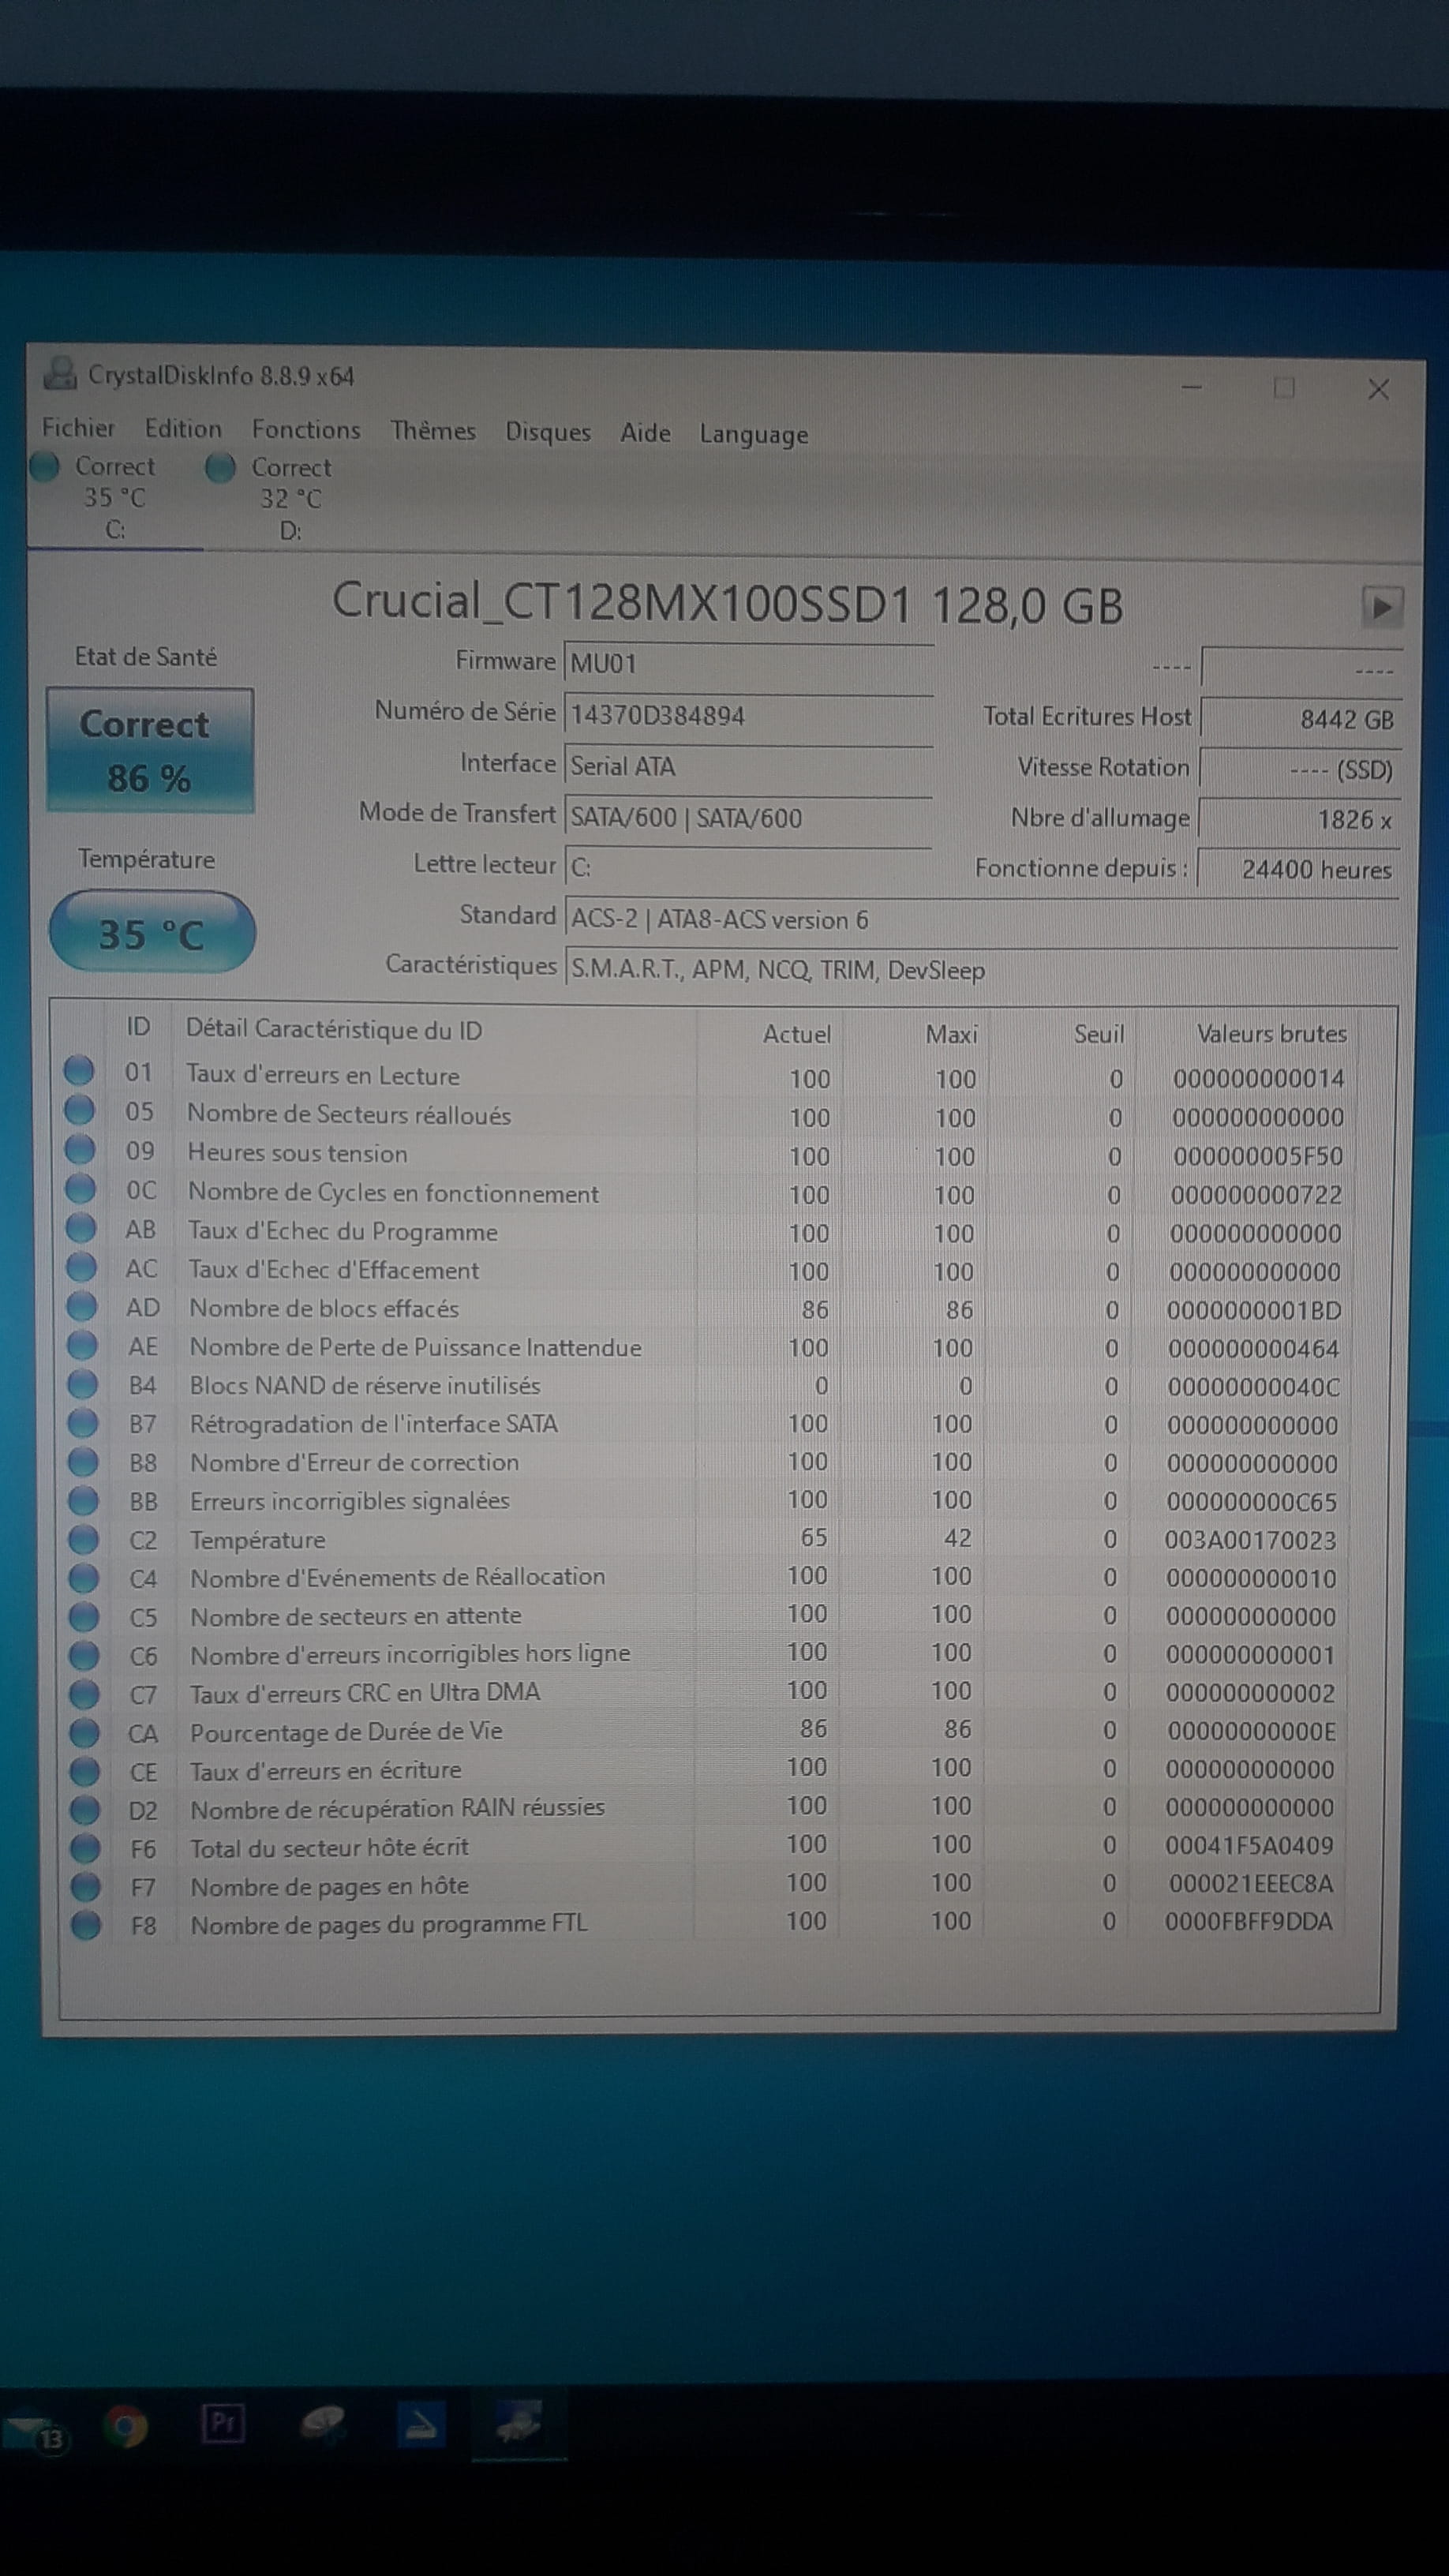Click status dot for Total du secteur hôte écrit
Screen dimensions: 1449x2576
[x=86, y=1848]
